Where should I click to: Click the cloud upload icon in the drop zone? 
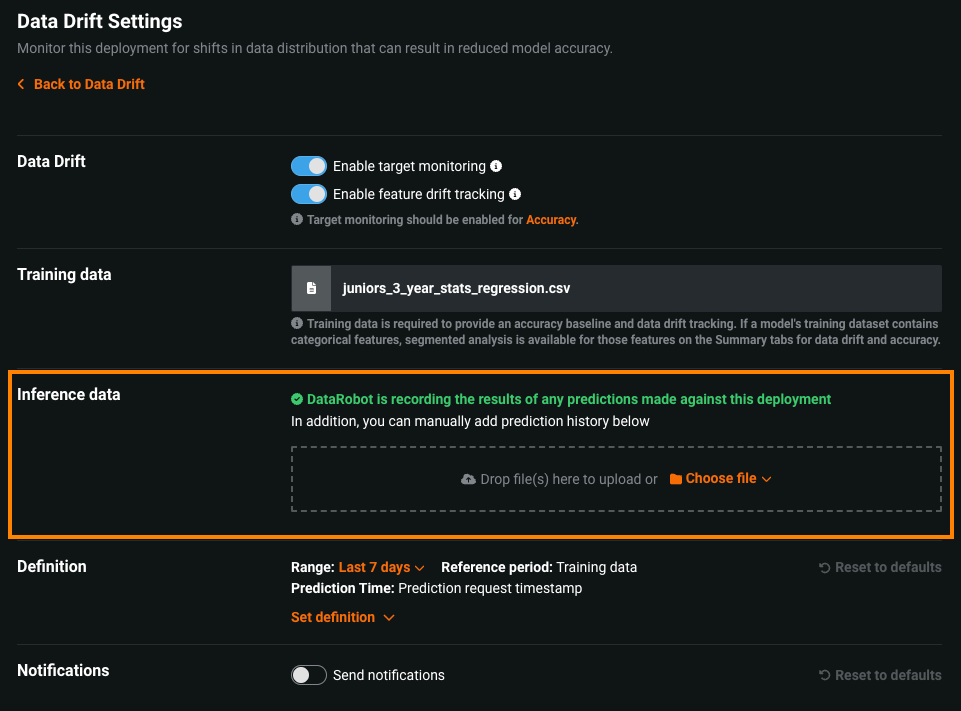[468, 479]
